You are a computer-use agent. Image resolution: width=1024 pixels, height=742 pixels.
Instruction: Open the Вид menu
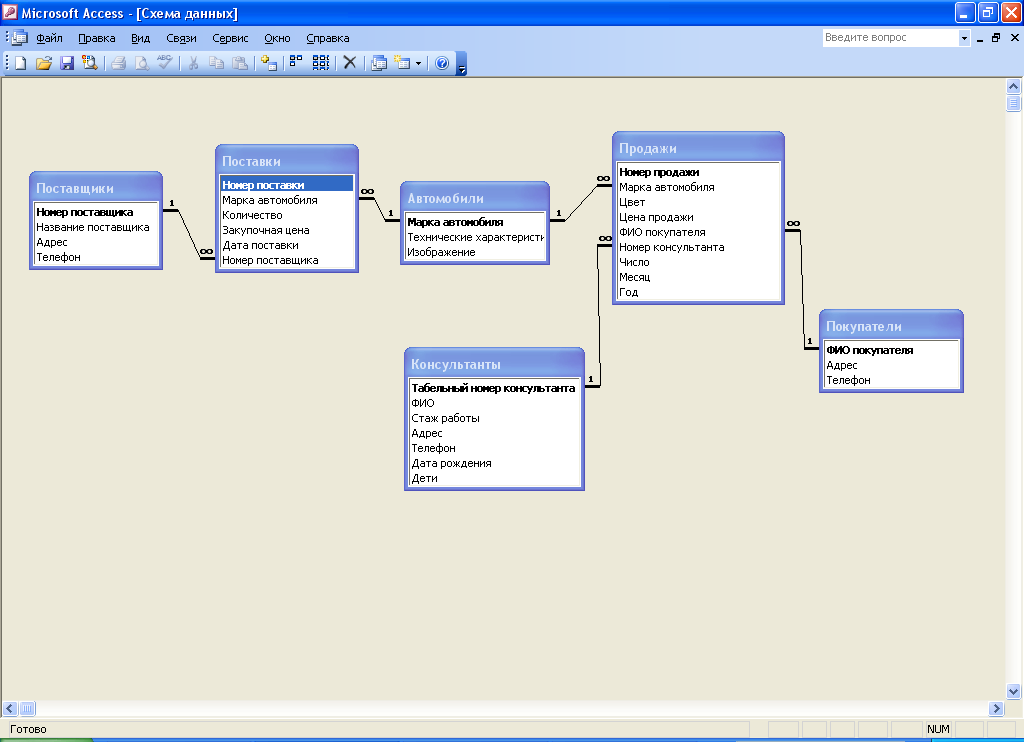tap(140, 39)
